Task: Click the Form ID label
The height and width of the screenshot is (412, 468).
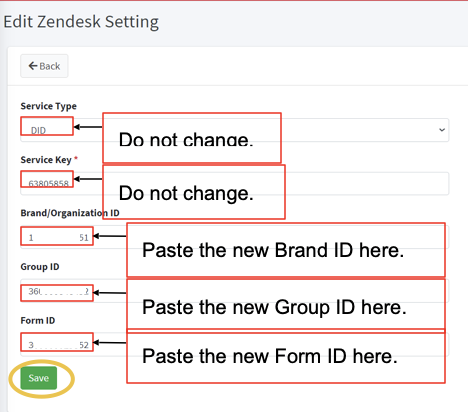Action: tap(38, 320)
